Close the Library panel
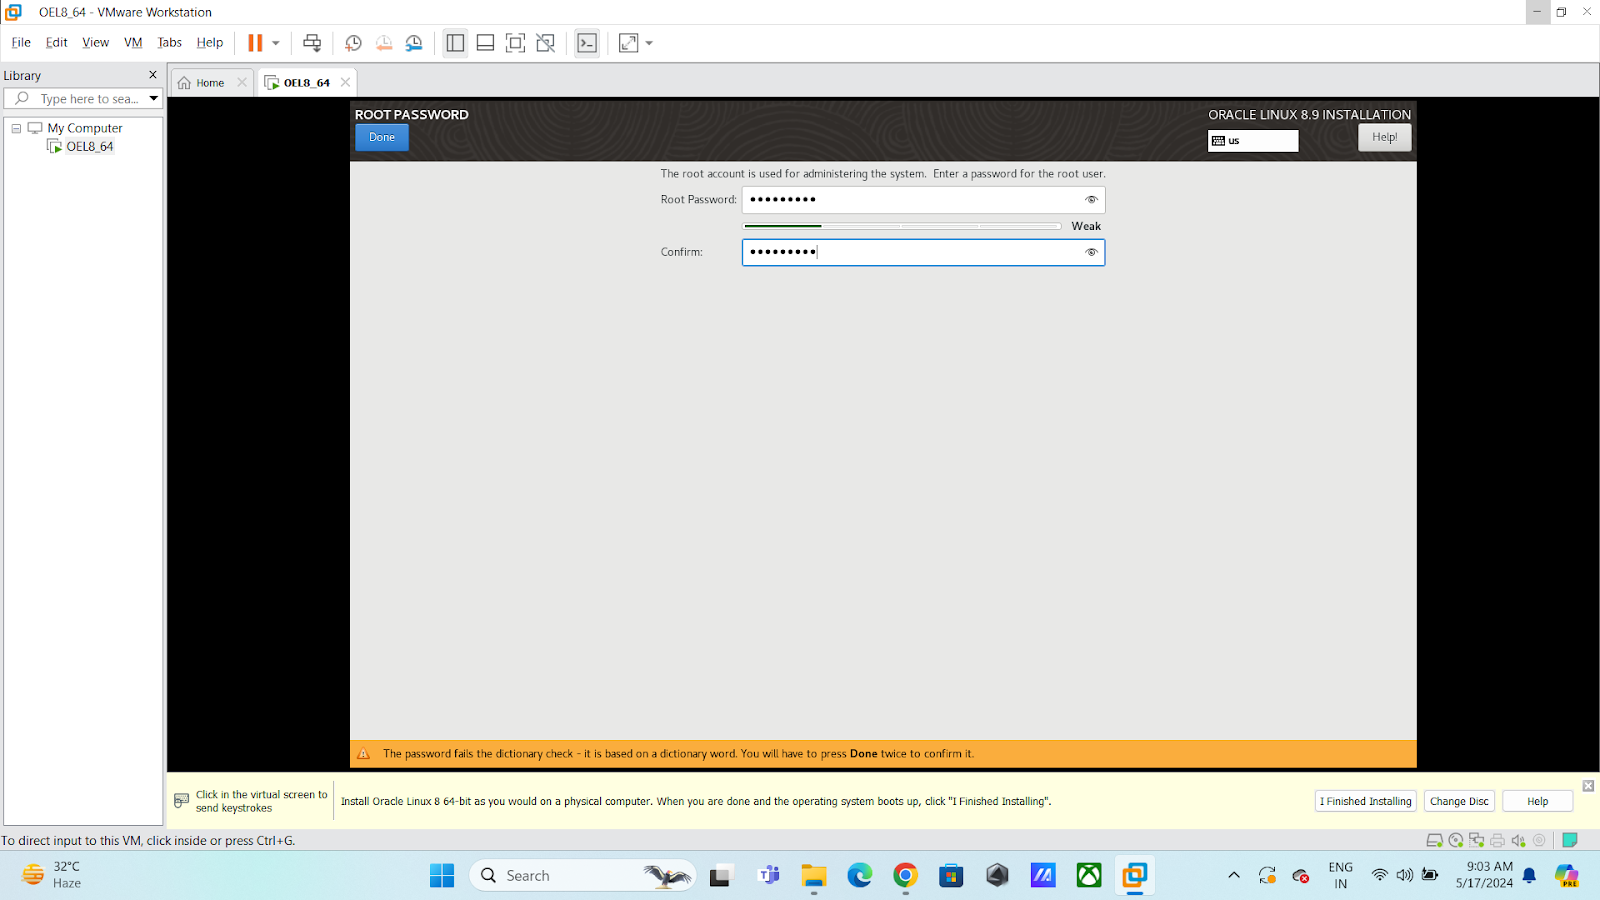The height and width of the screenshot is (900, 1600). (153, 75)
